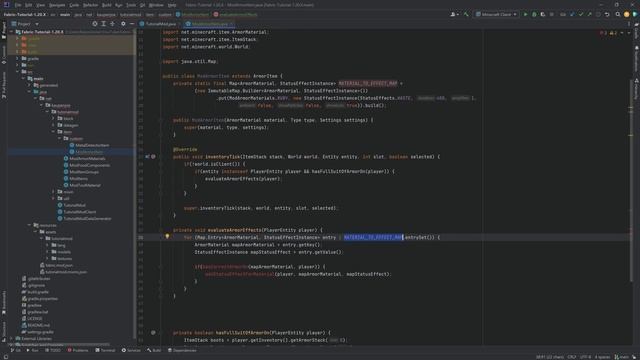
Task: Open the Edit menu
Action: (29, 5)
